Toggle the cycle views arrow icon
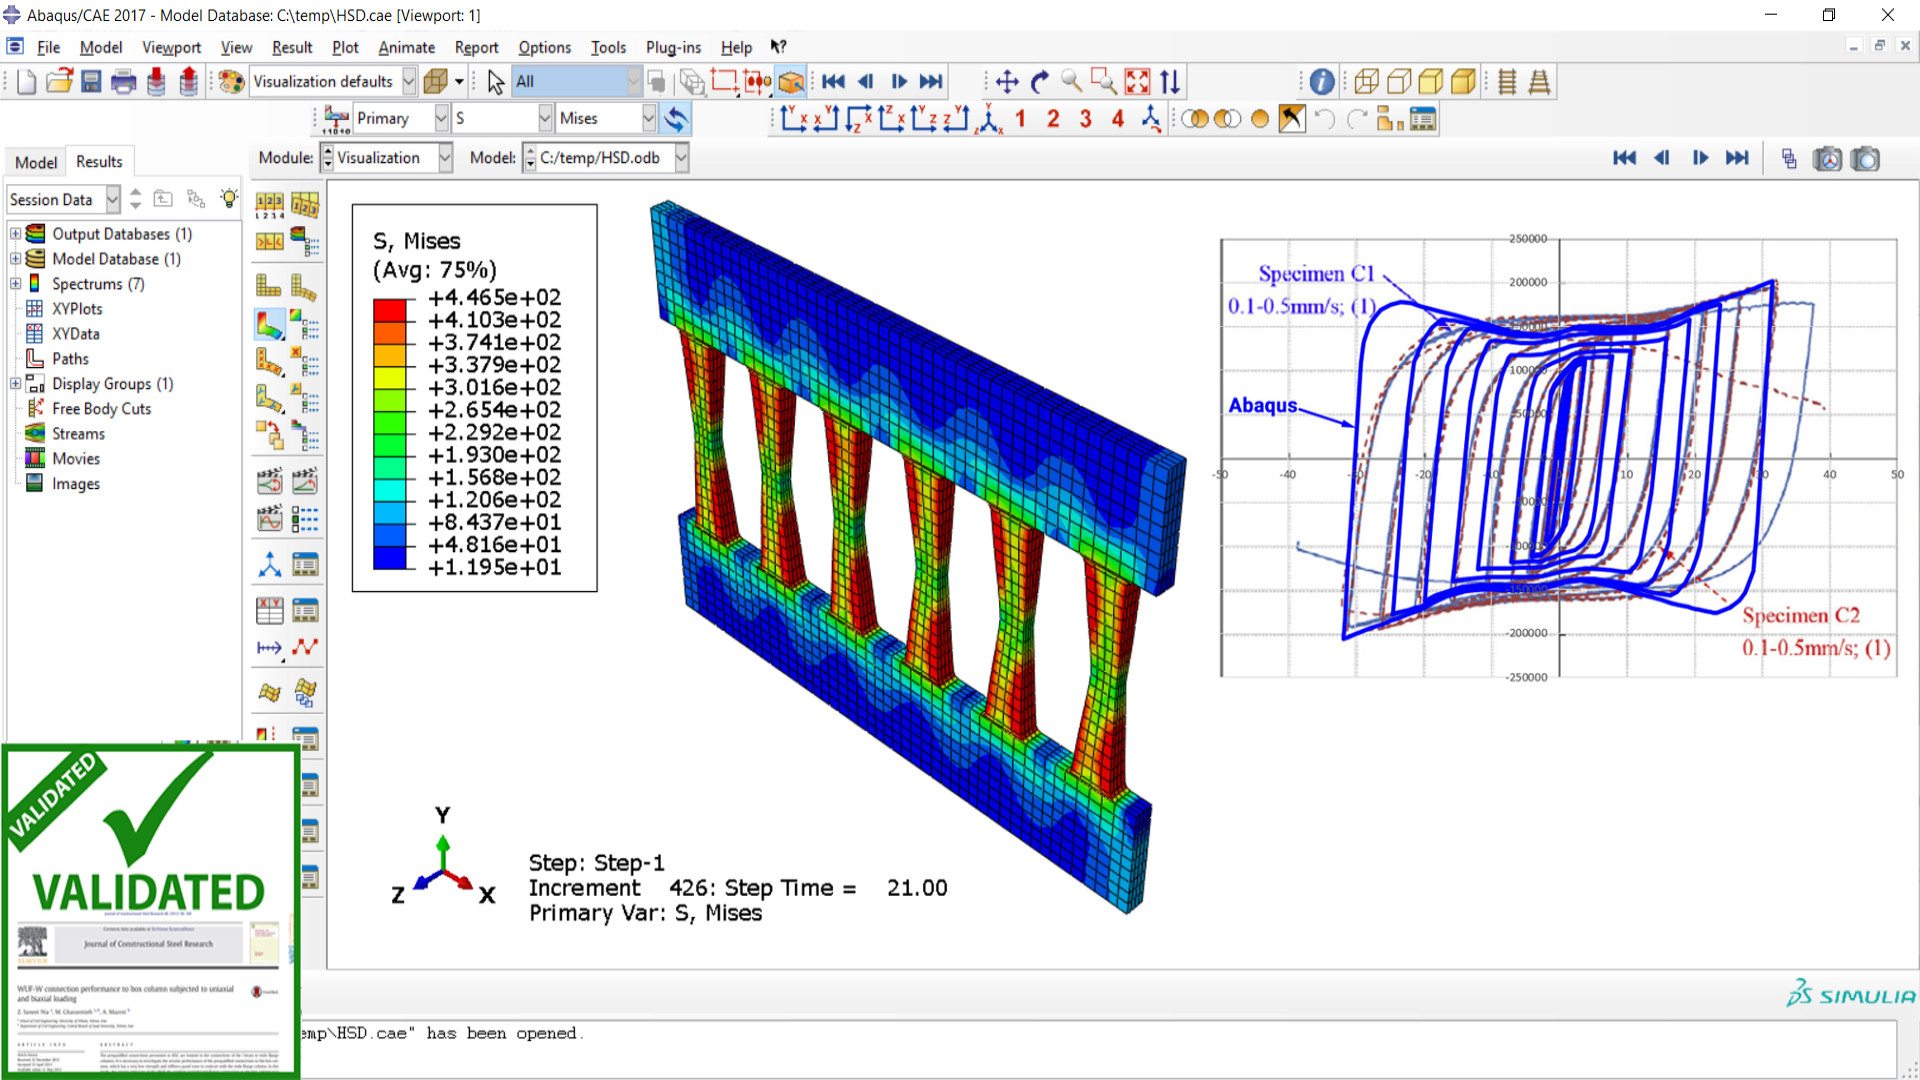 (1171, 82)
